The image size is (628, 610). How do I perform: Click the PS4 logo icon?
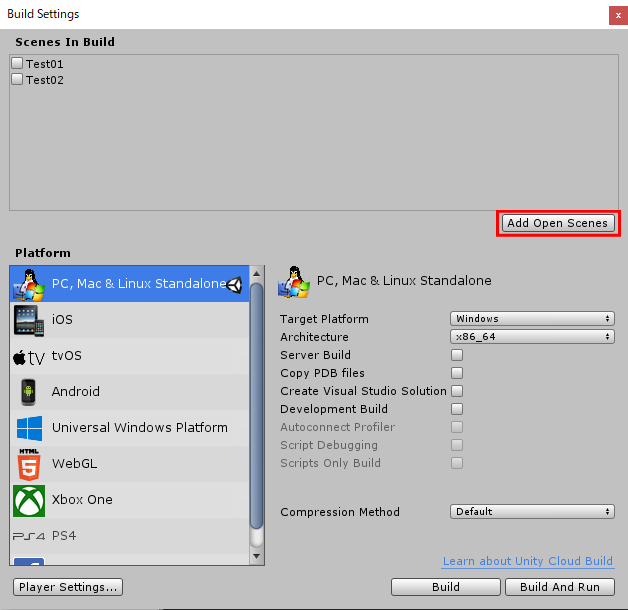point(29,536)
